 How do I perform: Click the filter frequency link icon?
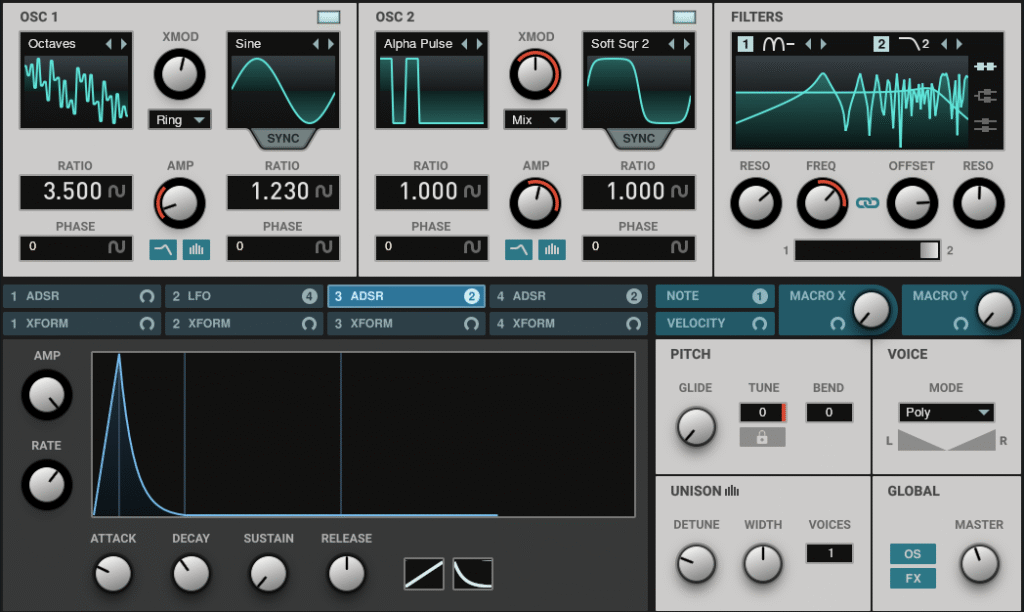click(x=866, y=203)
